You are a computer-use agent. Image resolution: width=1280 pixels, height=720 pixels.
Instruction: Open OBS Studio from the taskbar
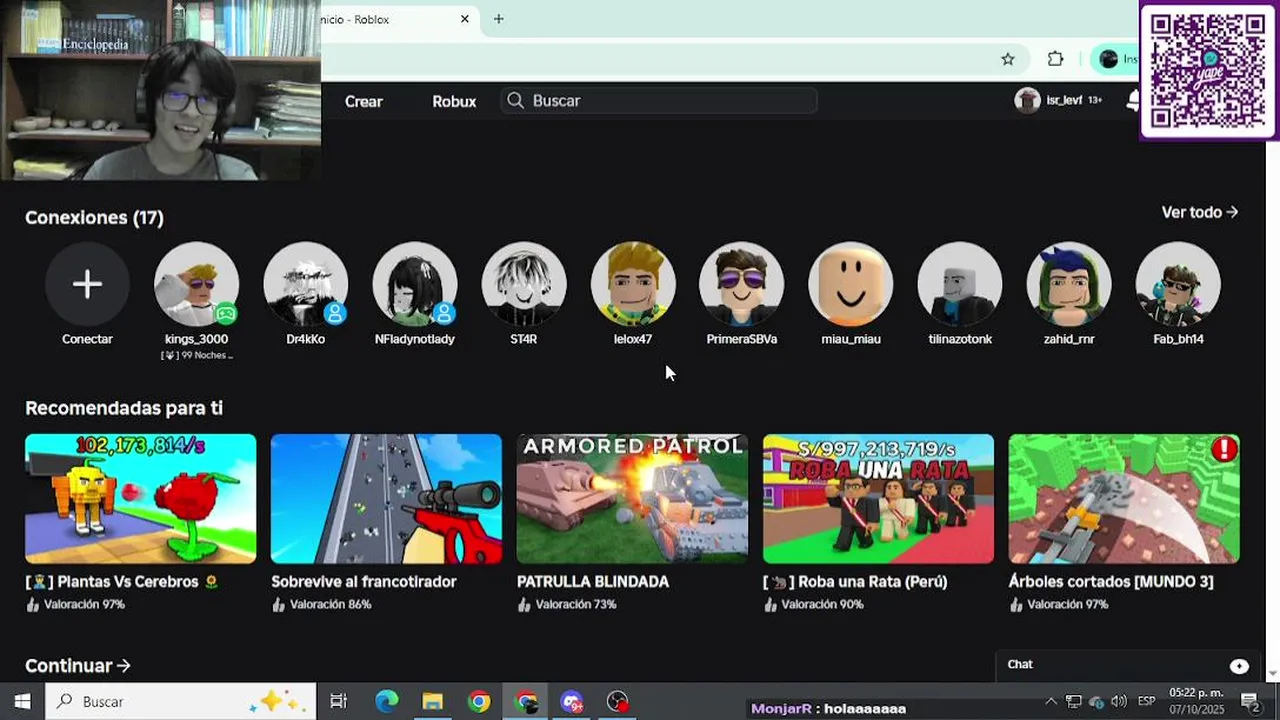[x=618, y=701]
